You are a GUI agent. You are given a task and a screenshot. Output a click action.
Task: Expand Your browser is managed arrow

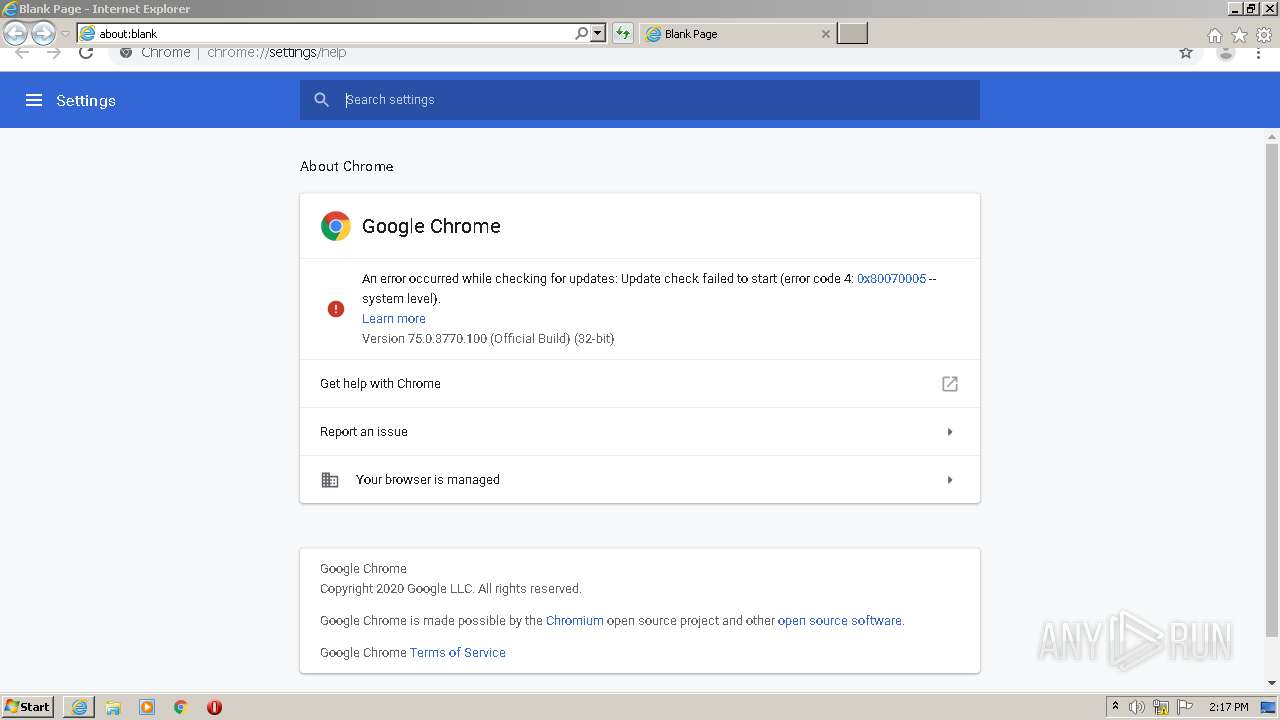pyautogui.click(x=950, y=480)
